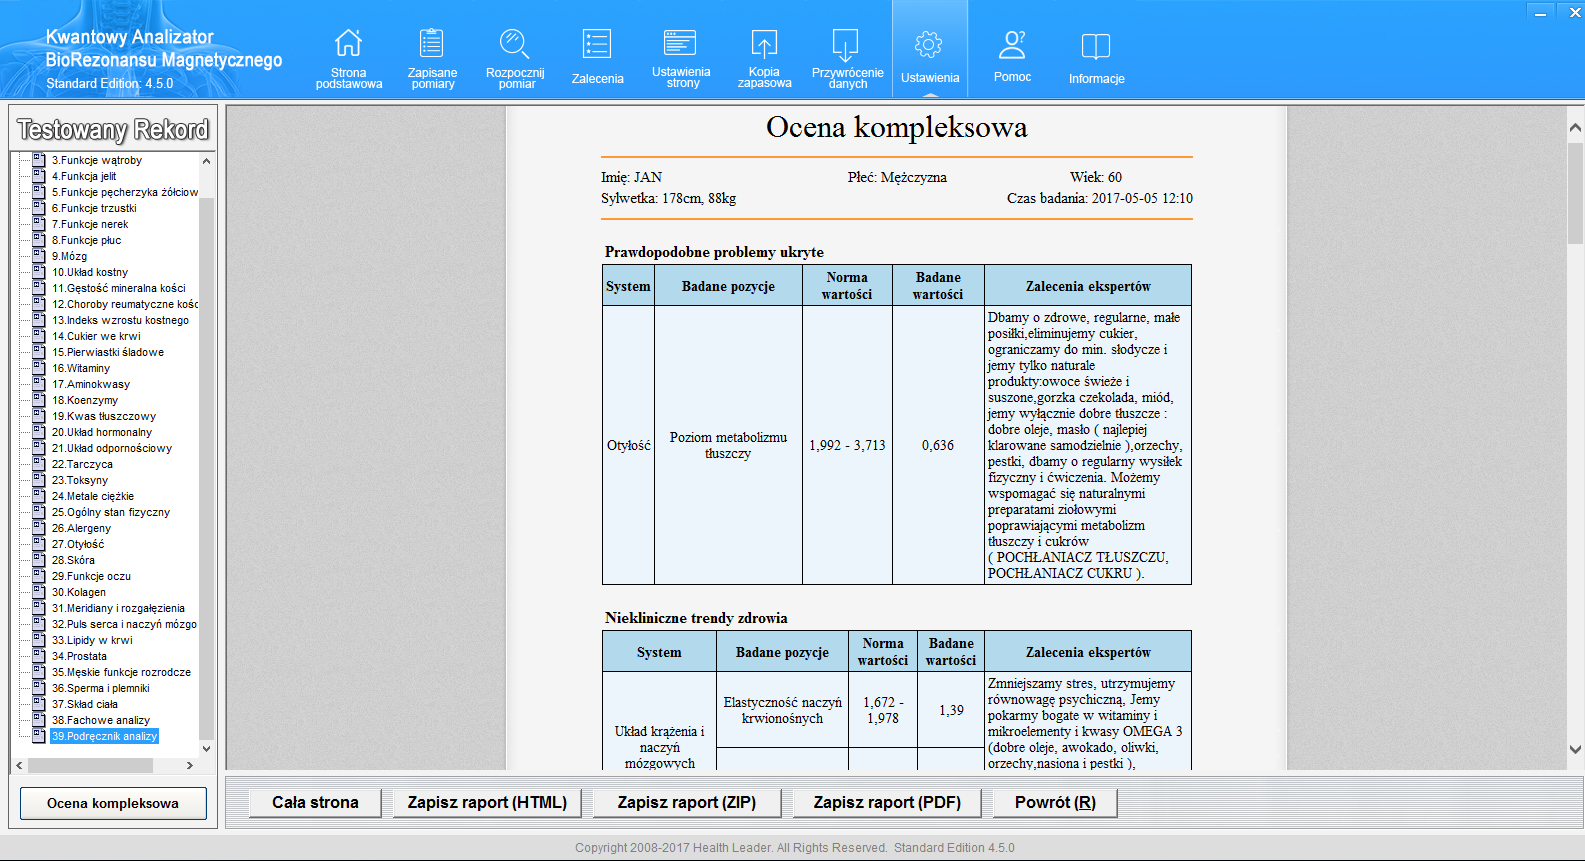Select 27.Otyłość in the report tree
The height and width of the screenshot is (861, 1585).
click(78, 544)
